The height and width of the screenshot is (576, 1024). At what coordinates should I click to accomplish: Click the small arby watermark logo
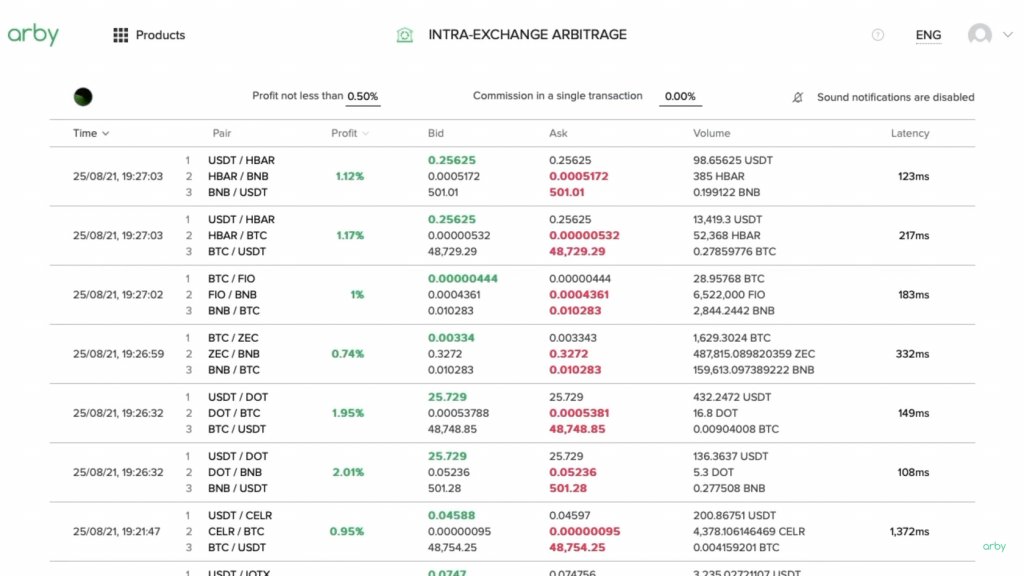click(994, 546)
